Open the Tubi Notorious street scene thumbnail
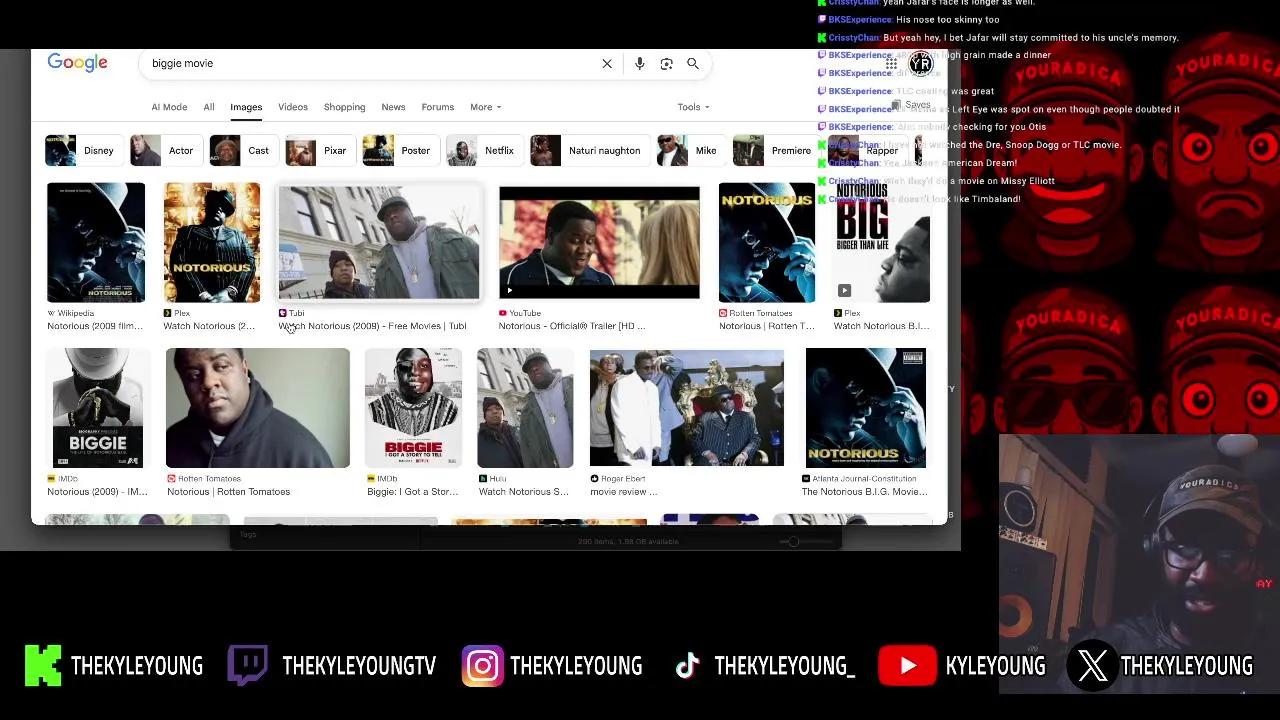Image resolution: width=1280 pixels, height=720 pixels. pyautogui.click(x=379, y=243)
